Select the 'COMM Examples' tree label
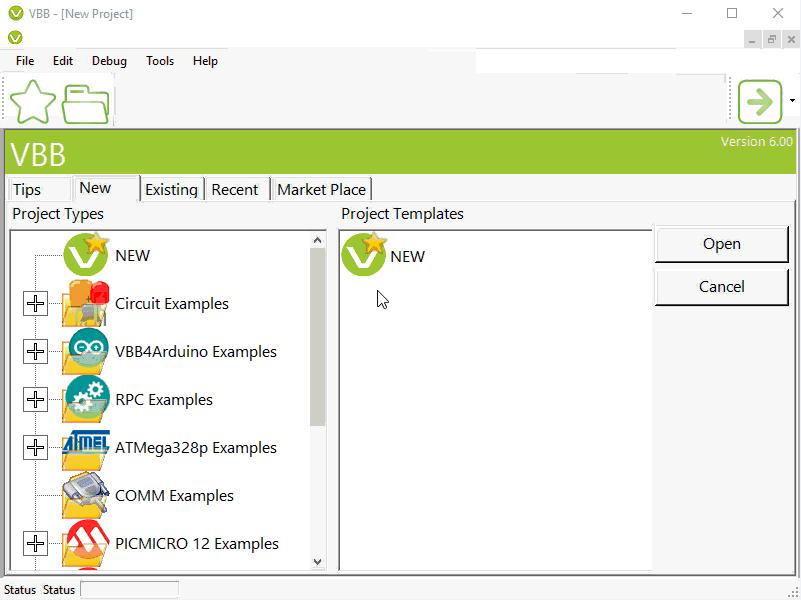Viewport: 801px width, 600px height. (x=174, y=496)
